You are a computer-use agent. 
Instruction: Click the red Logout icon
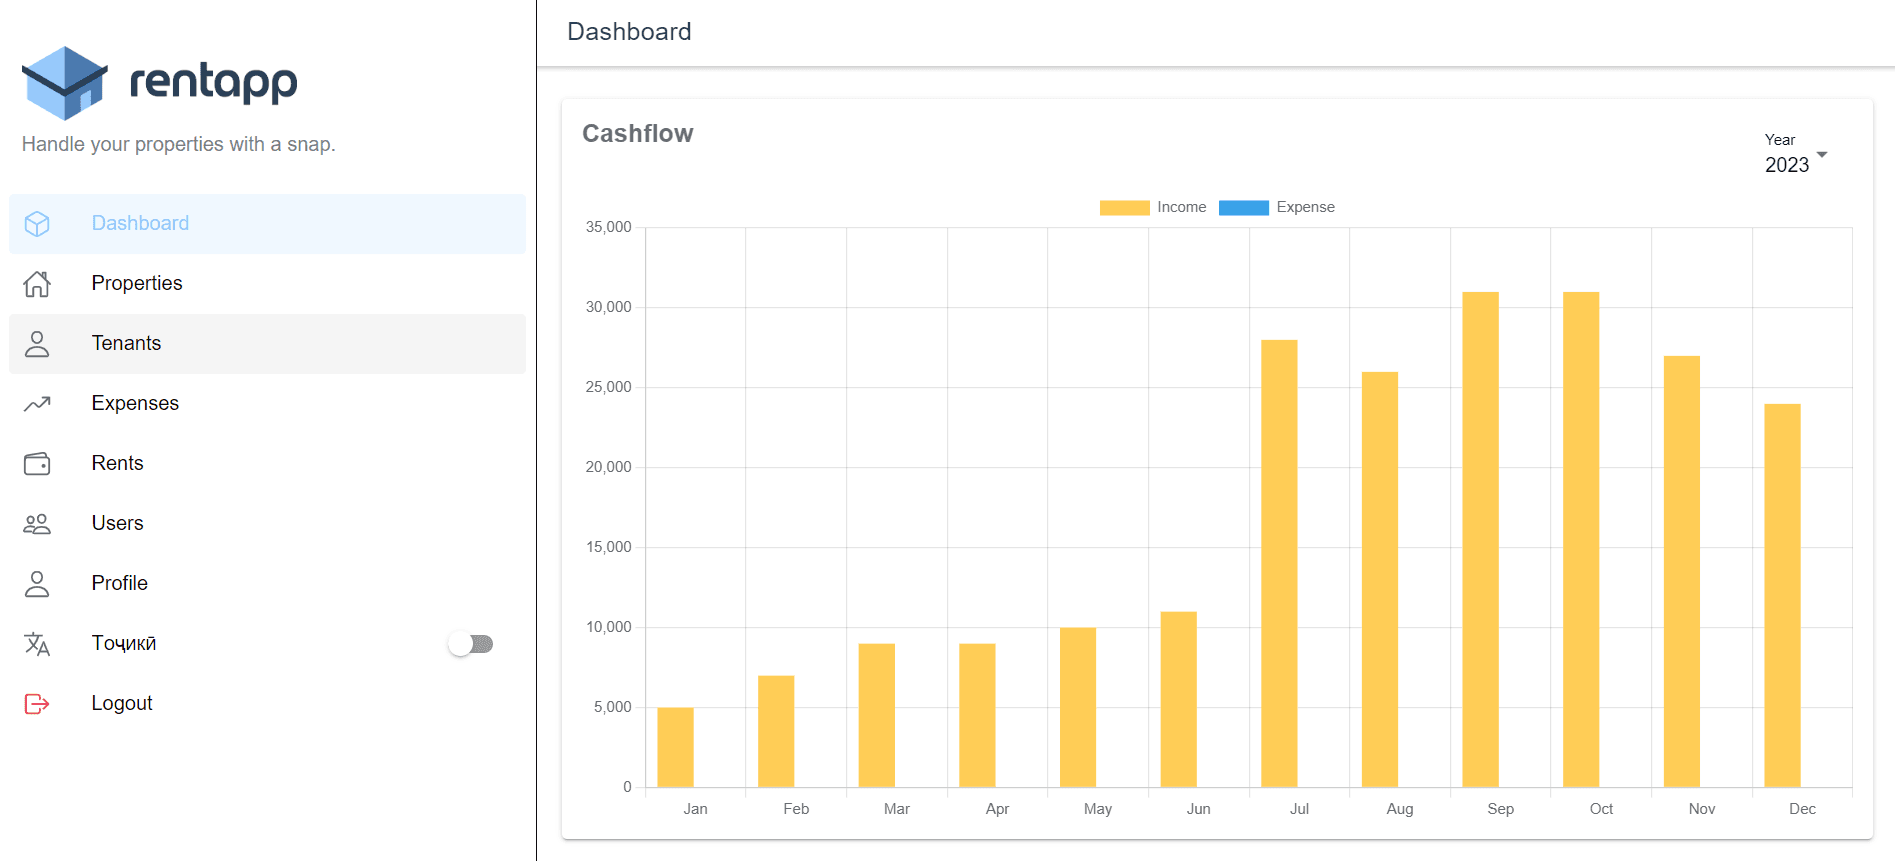coord(37,704)
